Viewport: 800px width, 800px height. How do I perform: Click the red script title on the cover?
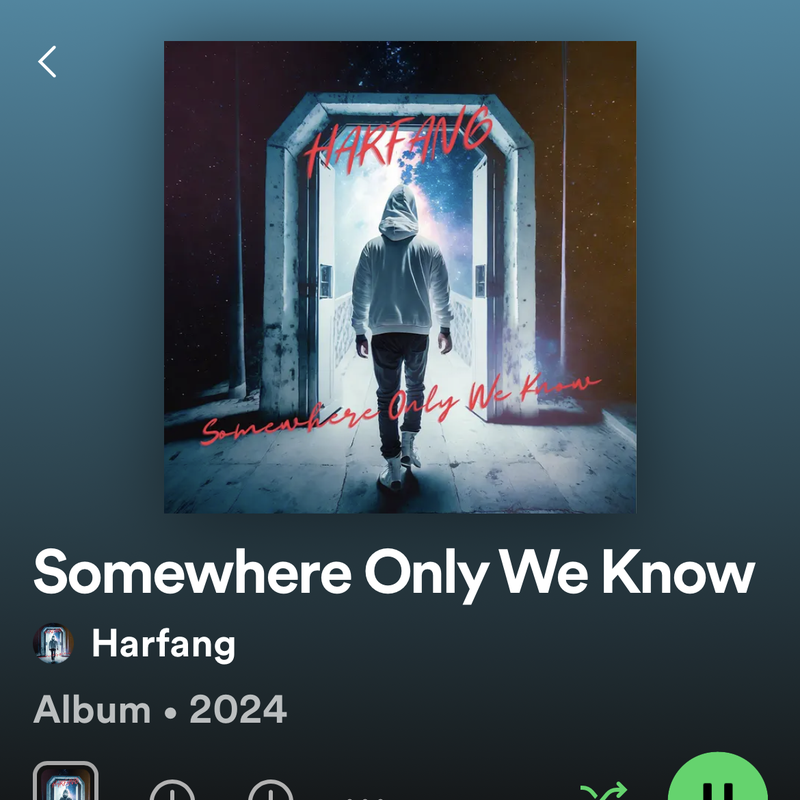(401, 409)
